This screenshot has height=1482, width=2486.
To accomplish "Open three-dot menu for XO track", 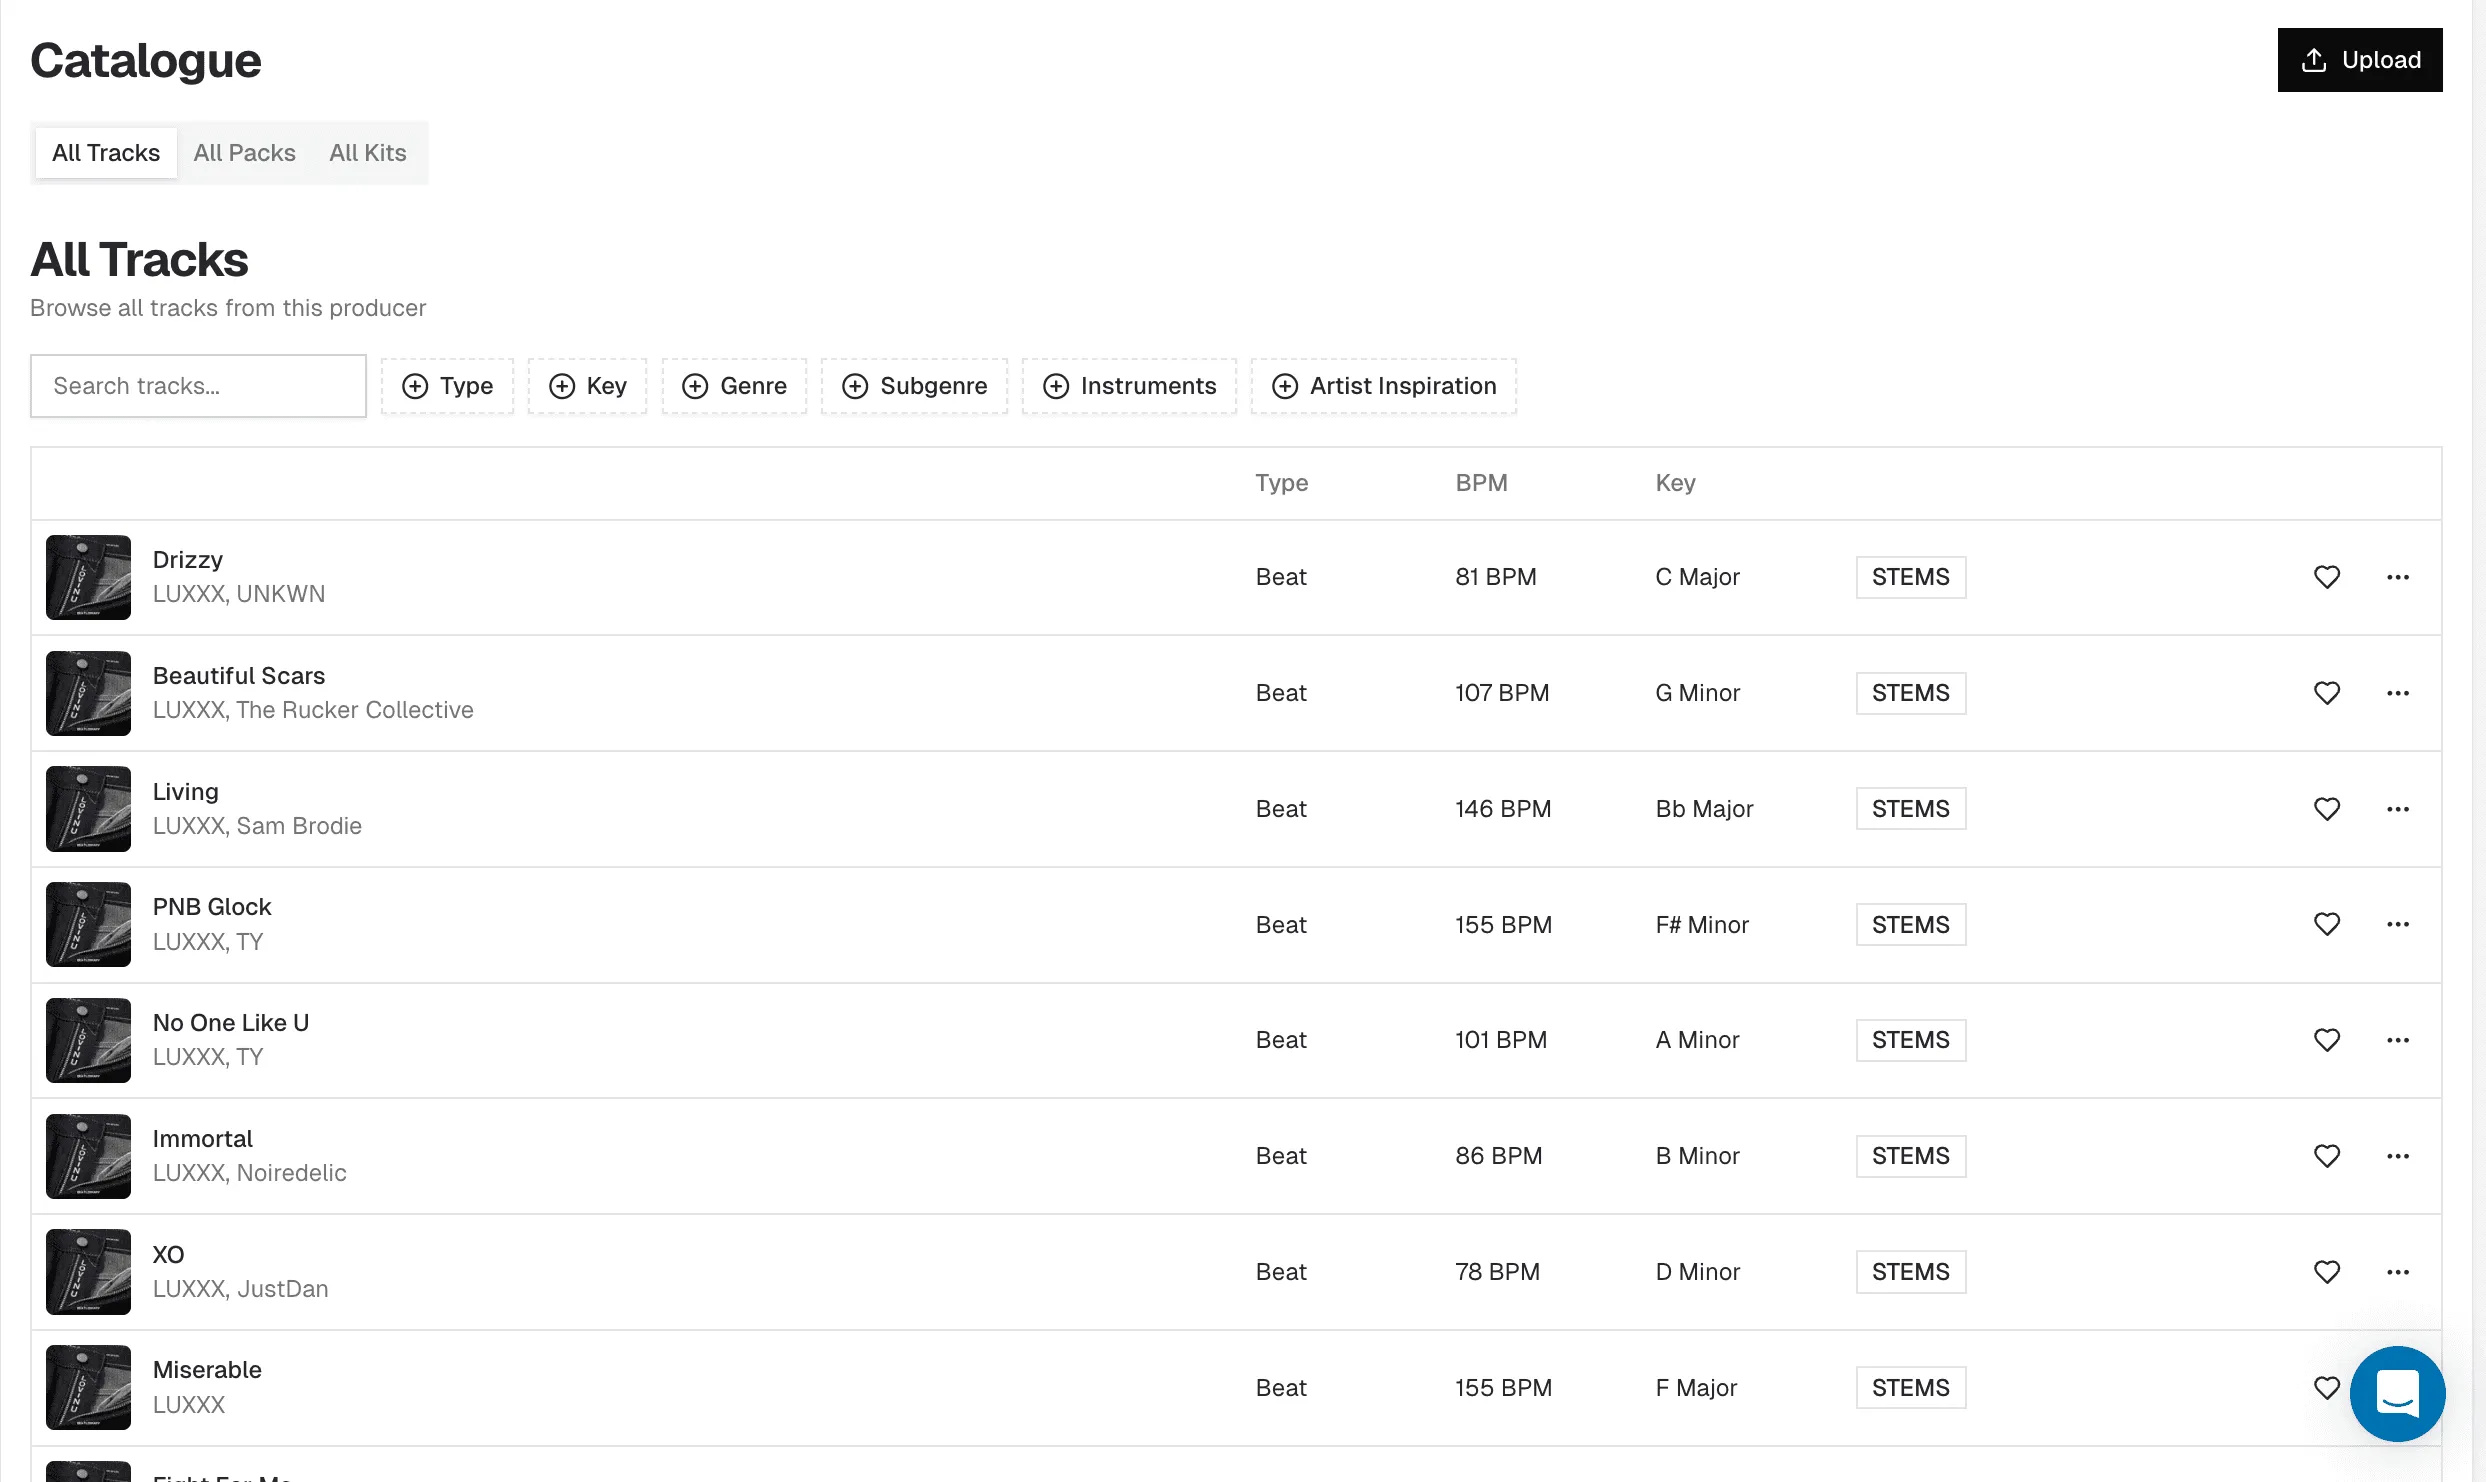I will click(2398, 1272).
